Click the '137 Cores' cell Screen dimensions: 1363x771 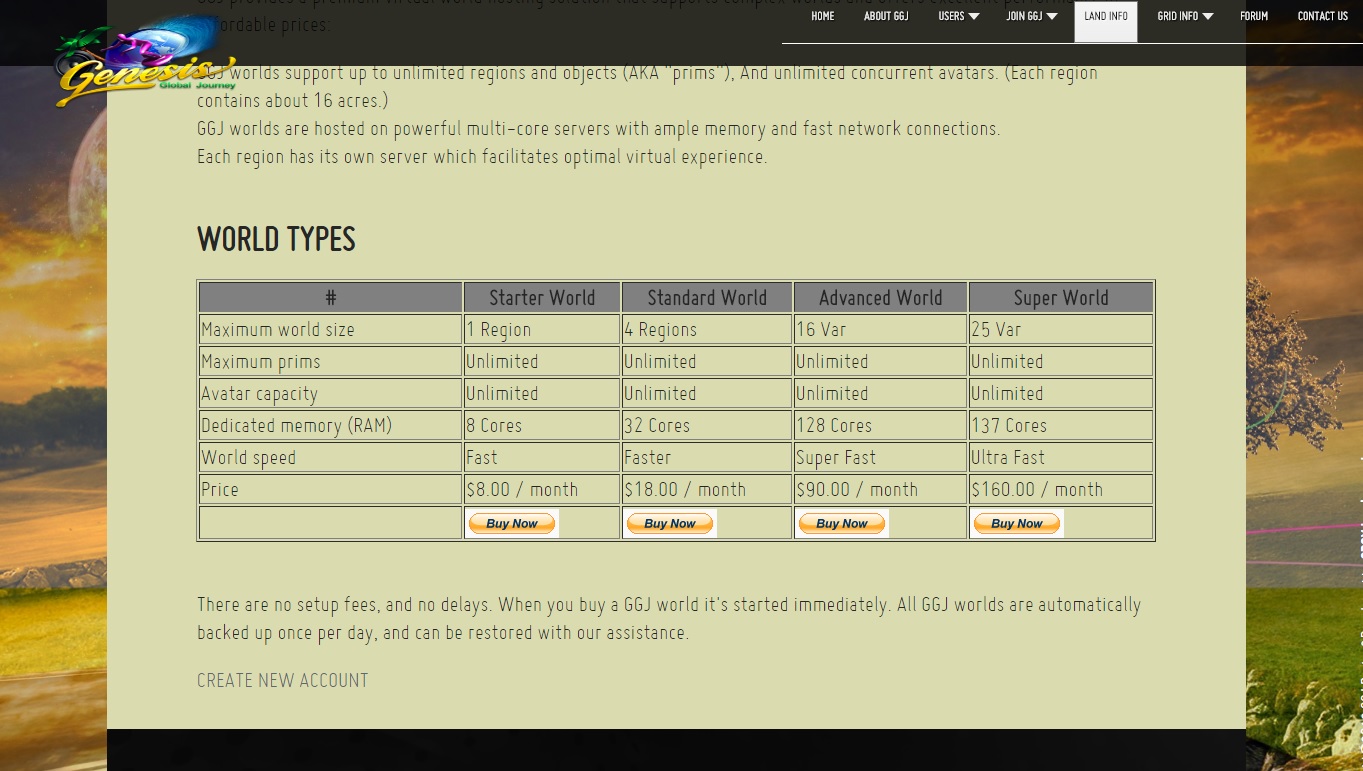(1061, 425)
